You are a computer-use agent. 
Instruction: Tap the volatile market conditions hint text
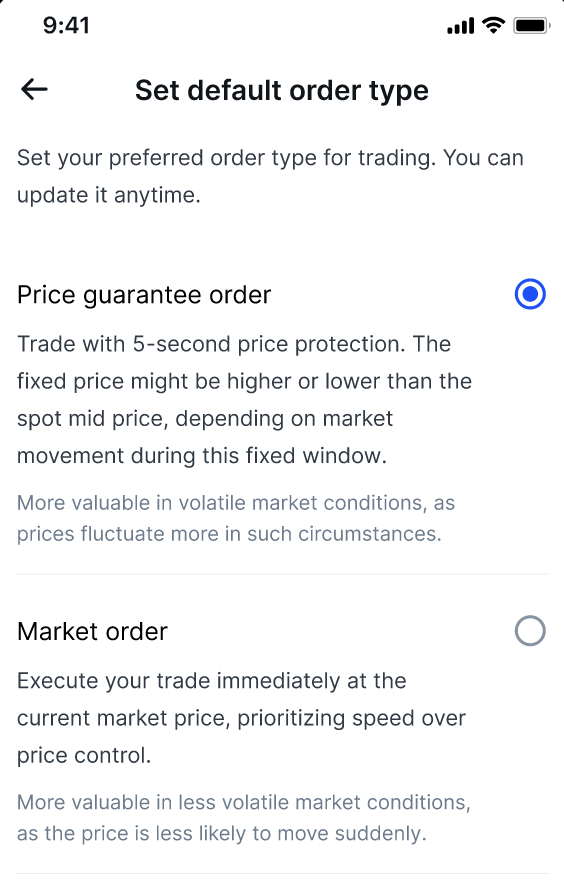pos(236,518)
